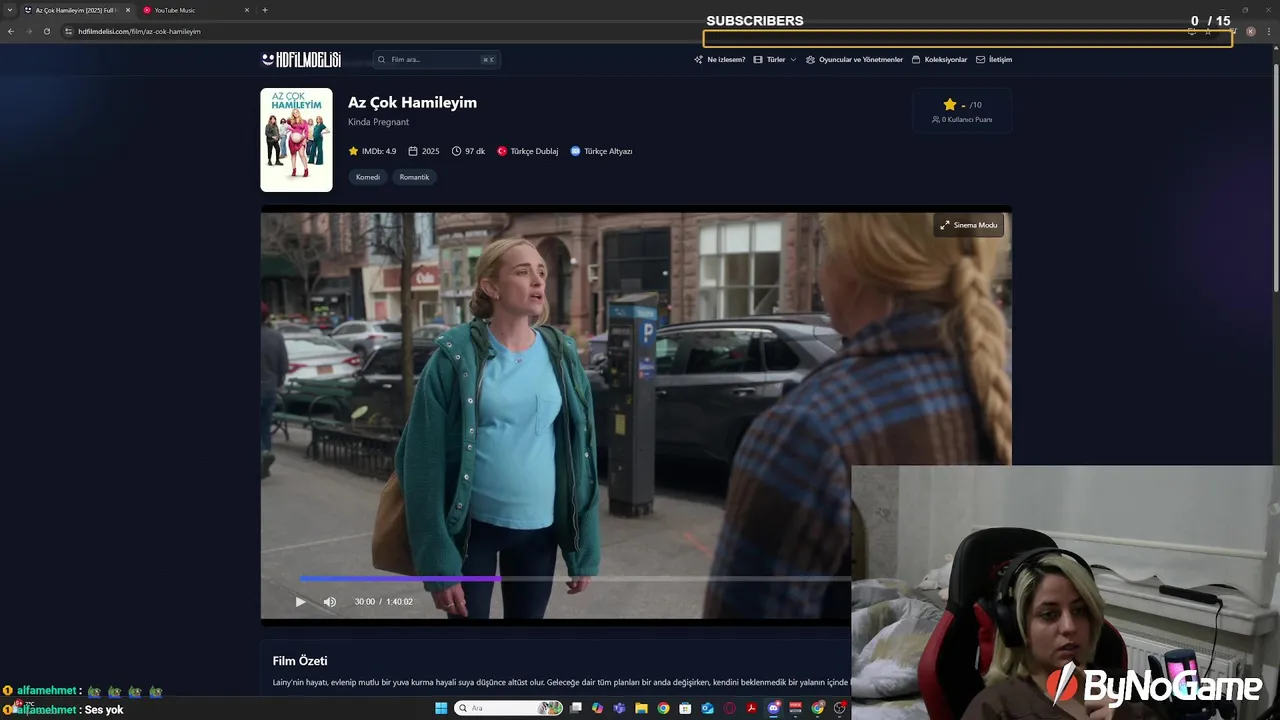Open Task View on the taskbar

pos(575,708)
